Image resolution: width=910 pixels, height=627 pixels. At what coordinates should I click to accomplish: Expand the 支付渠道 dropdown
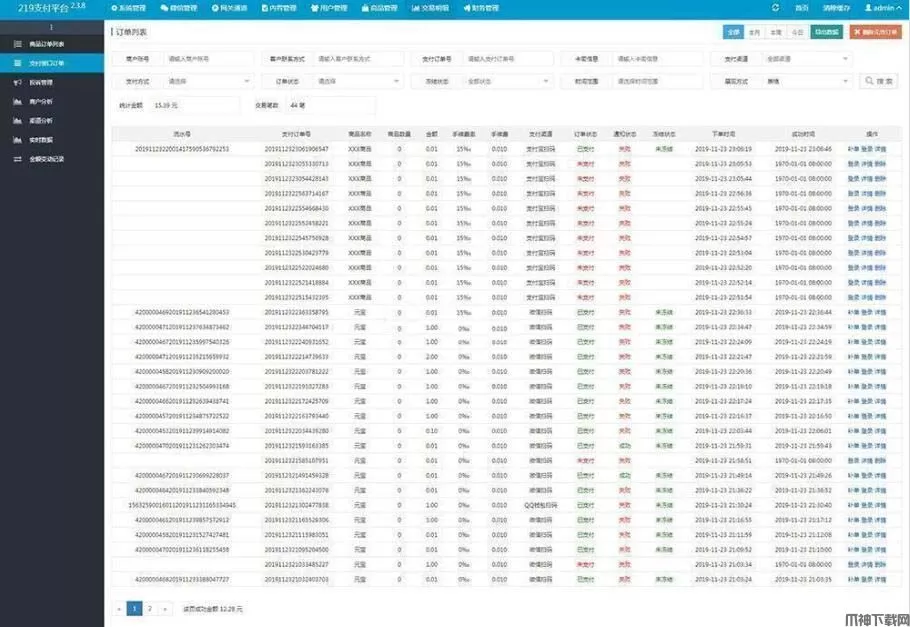point(807,59)
